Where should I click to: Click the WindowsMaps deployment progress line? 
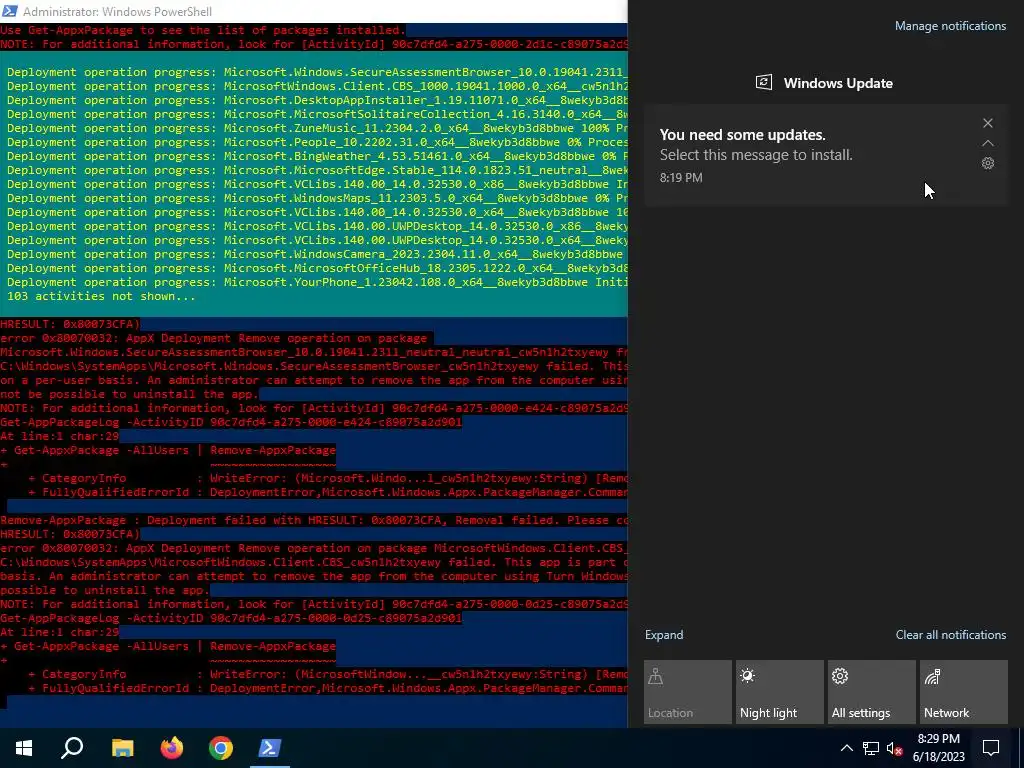317,198
